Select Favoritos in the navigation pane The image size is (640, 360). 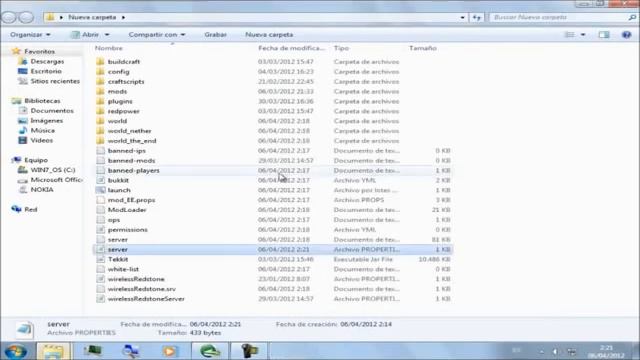click(39, 51)
